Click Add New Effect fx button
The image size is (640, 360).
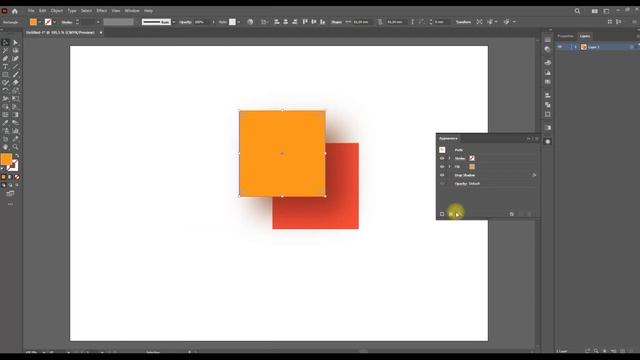tap(458, 214)
